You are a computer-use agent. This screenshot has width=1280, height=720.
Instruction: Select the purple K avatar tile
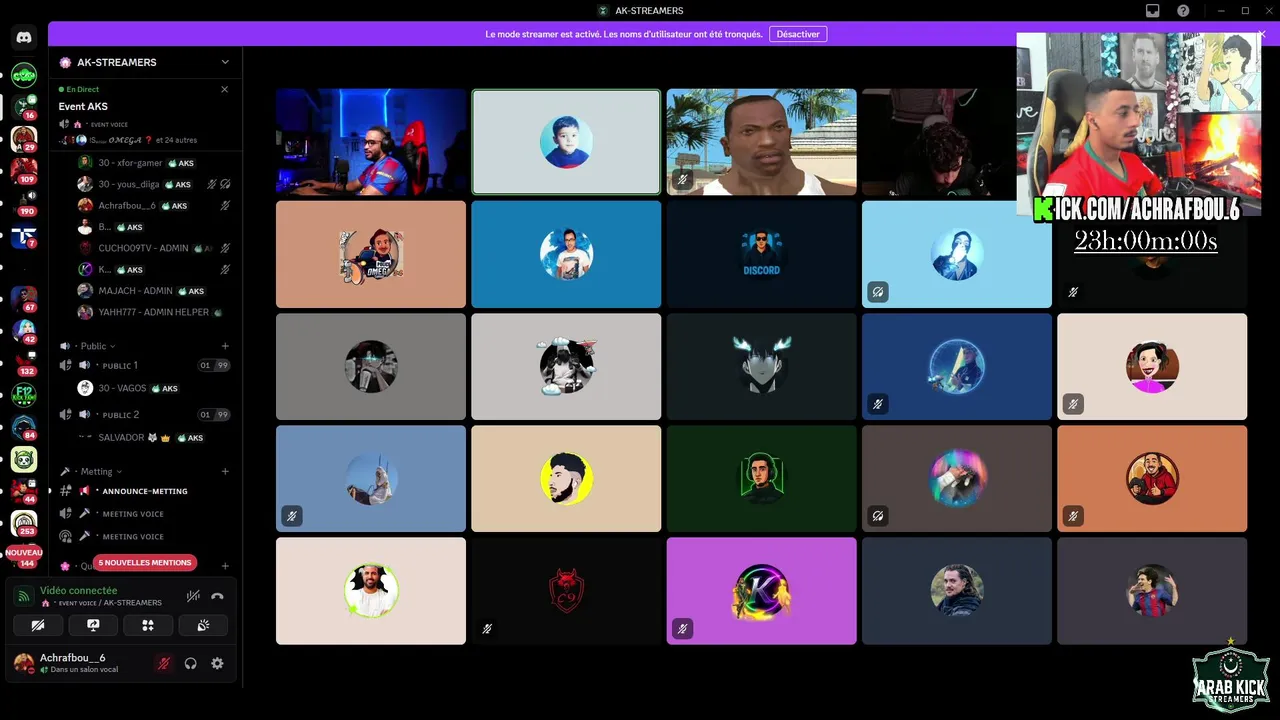coord(762,591)
